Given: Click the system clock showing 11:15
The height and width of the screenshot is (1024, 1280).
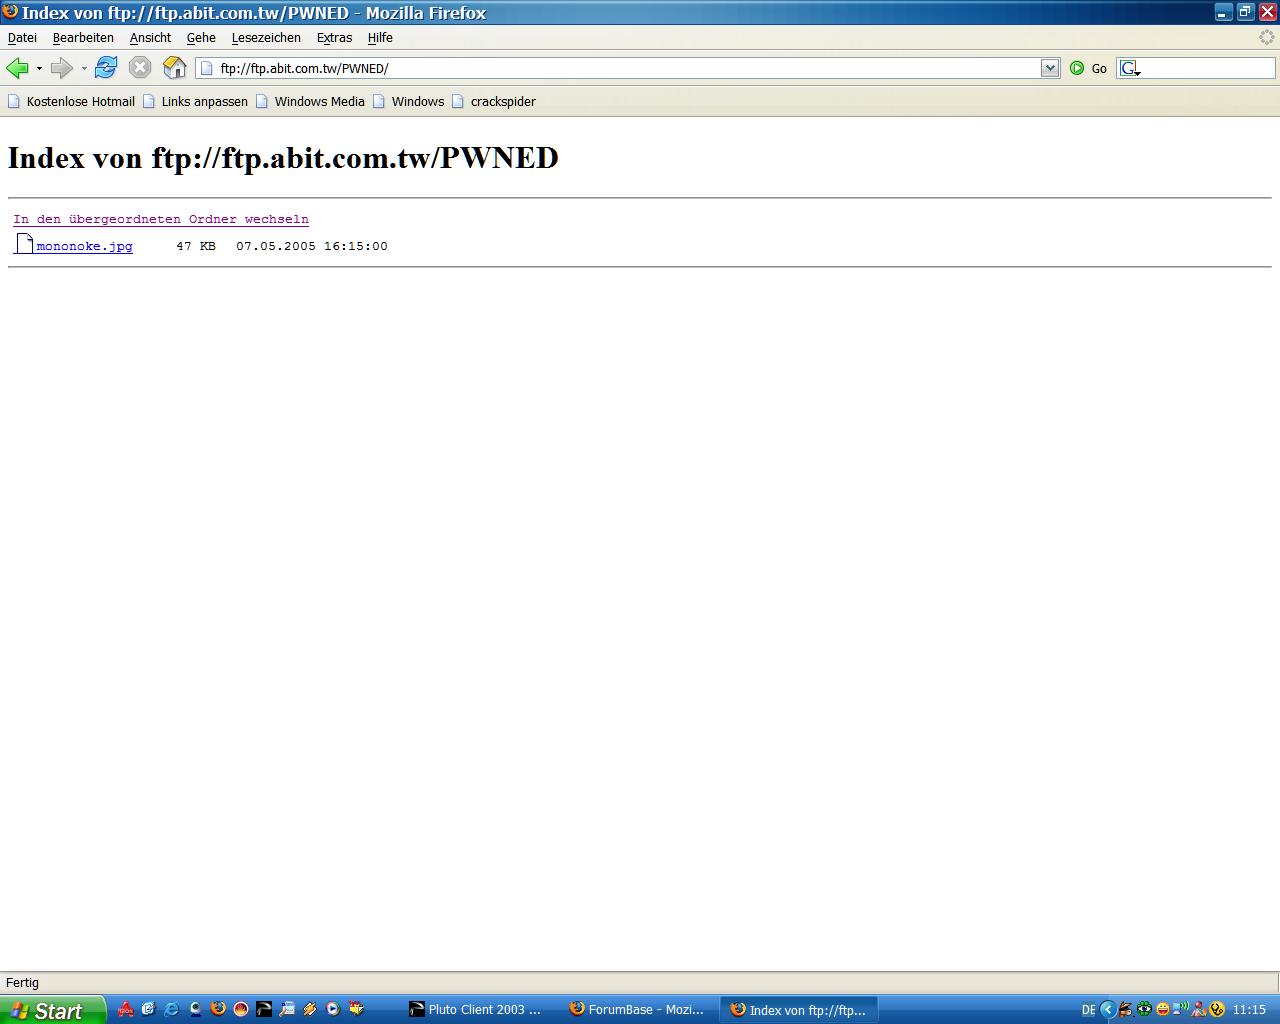Looking at the screenshot, I should (1249, 1010).
